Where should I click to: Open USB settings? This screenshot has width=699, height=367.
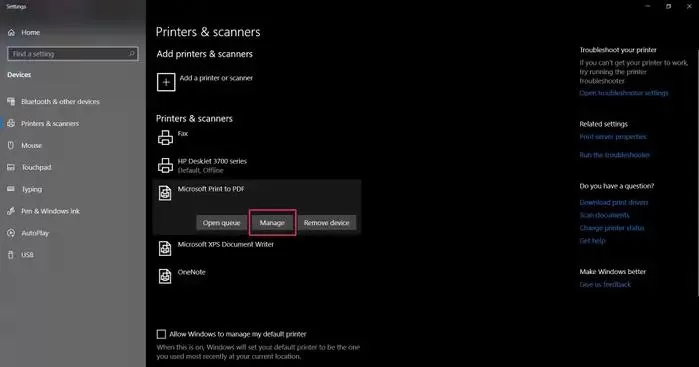[27, 255]
